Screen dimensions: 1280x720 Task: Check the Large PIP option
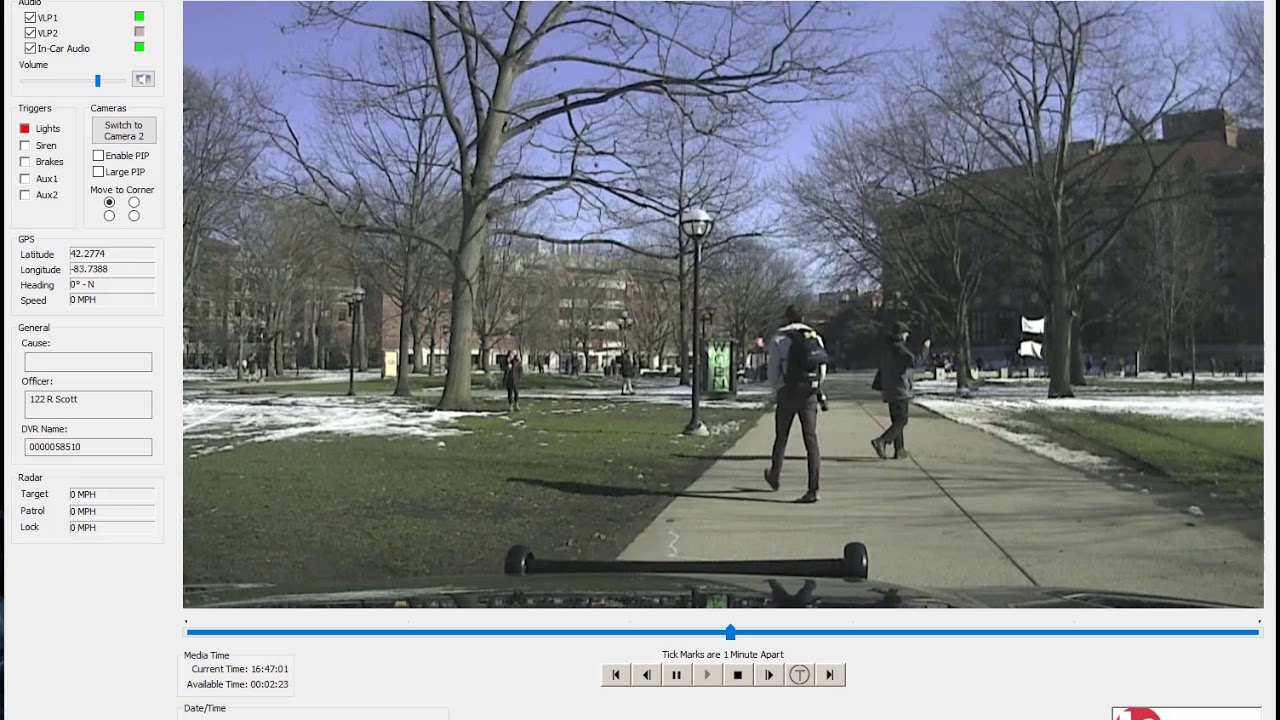click(x=98, y=172)
